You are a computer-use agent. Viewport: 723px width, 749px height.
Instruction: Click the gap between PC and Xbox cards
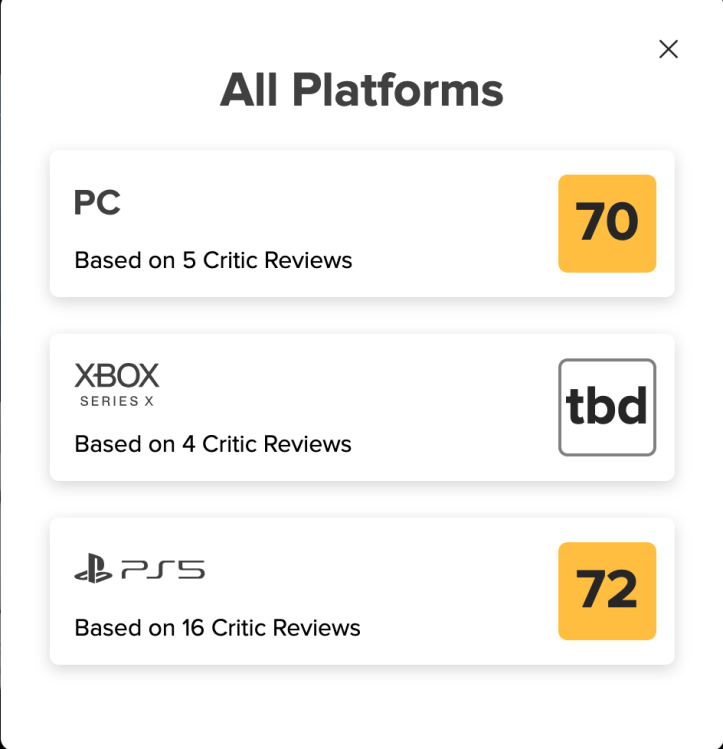[361, 316]
